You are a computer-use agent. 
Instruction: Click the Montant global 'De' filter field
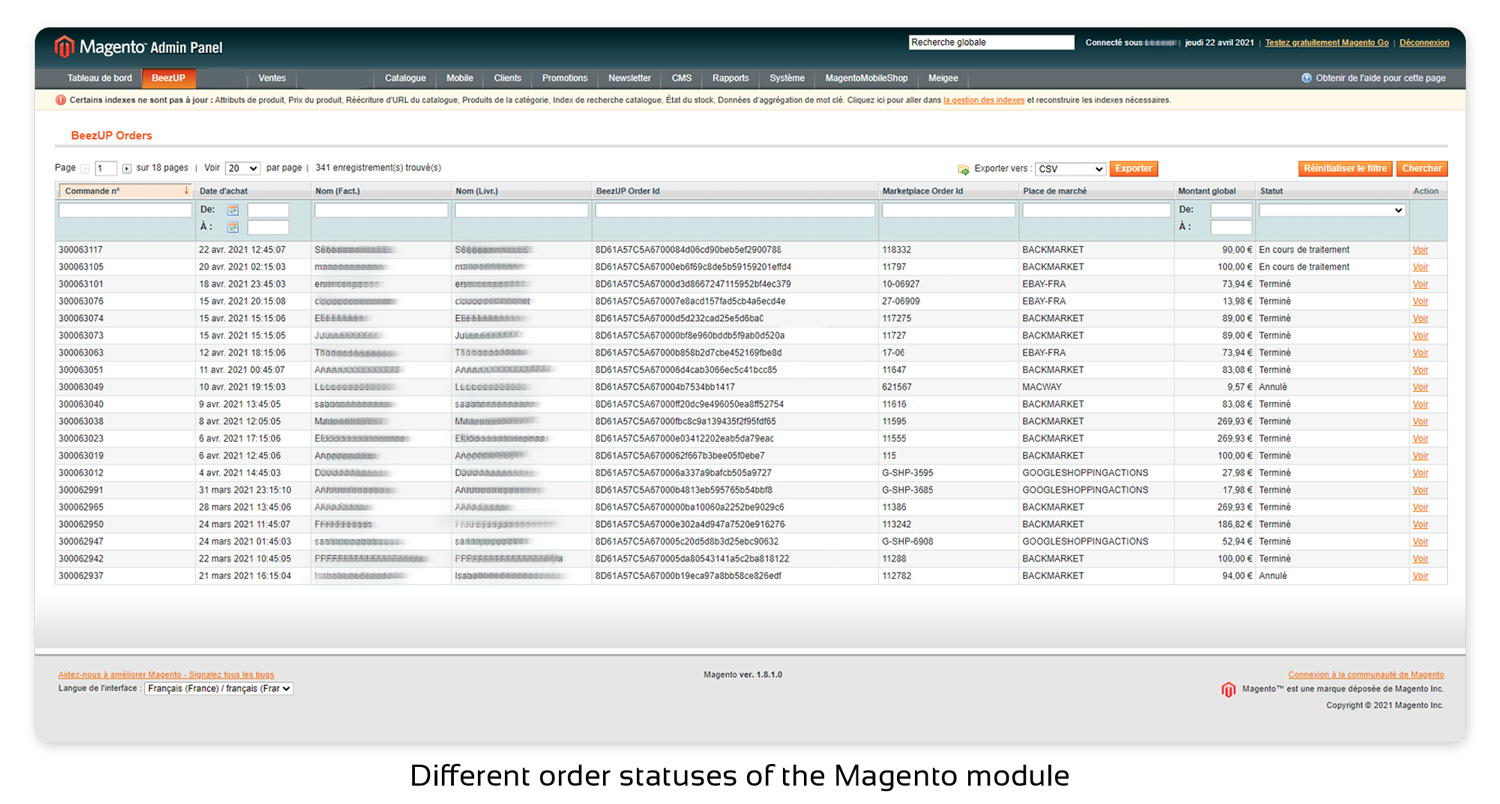click(1231, 211)
